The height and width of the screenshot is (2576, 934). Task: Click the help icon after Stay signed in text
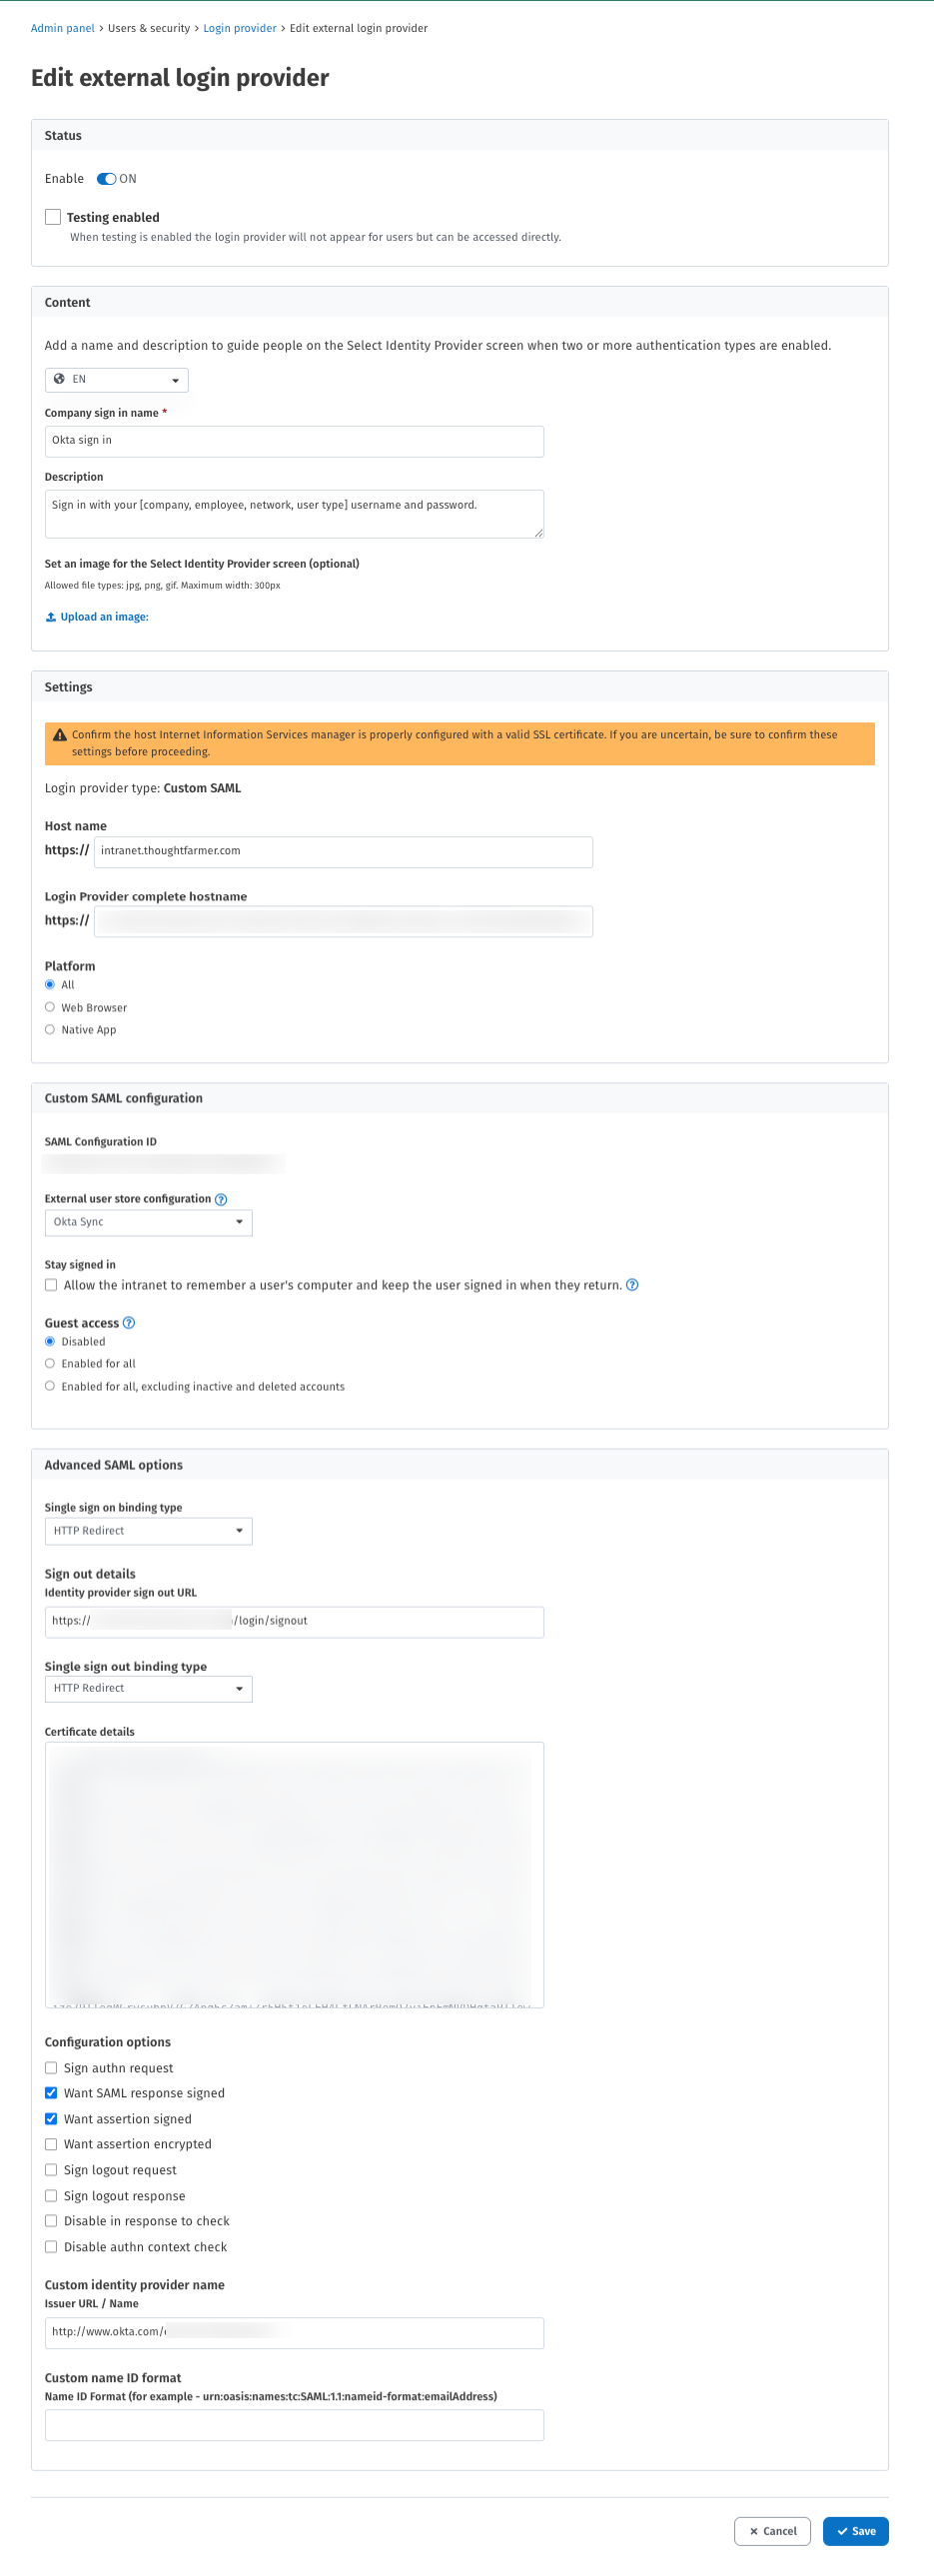point(632,1285)
